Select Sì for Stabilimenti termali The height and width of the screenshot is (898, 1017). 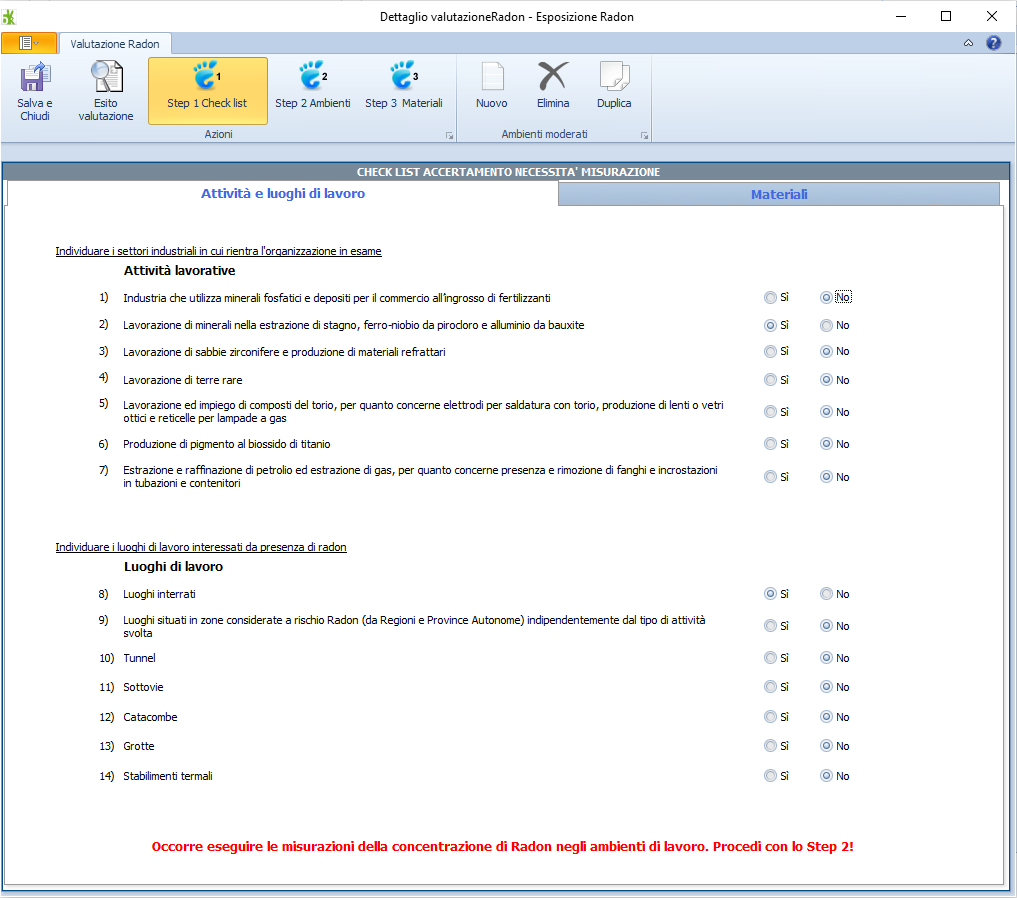pos(770,776)
